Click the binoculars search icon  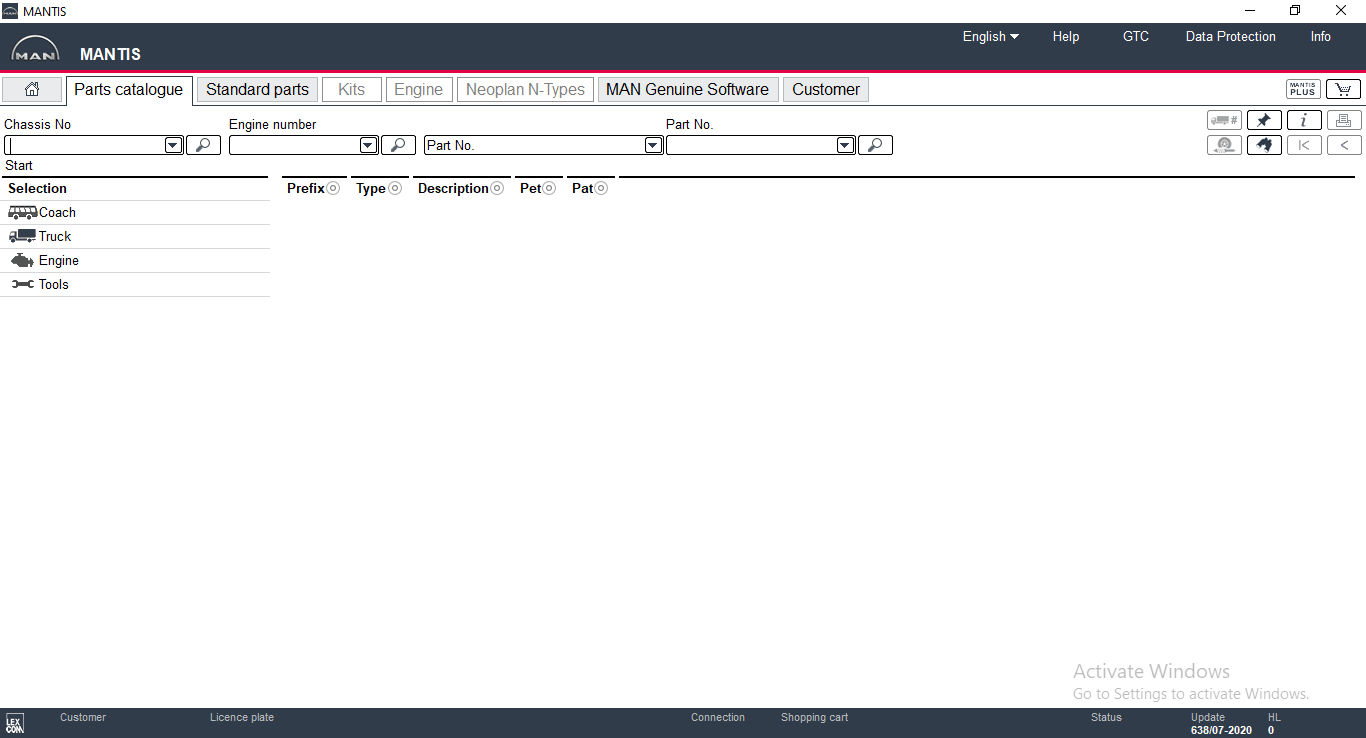[1264, 145]
